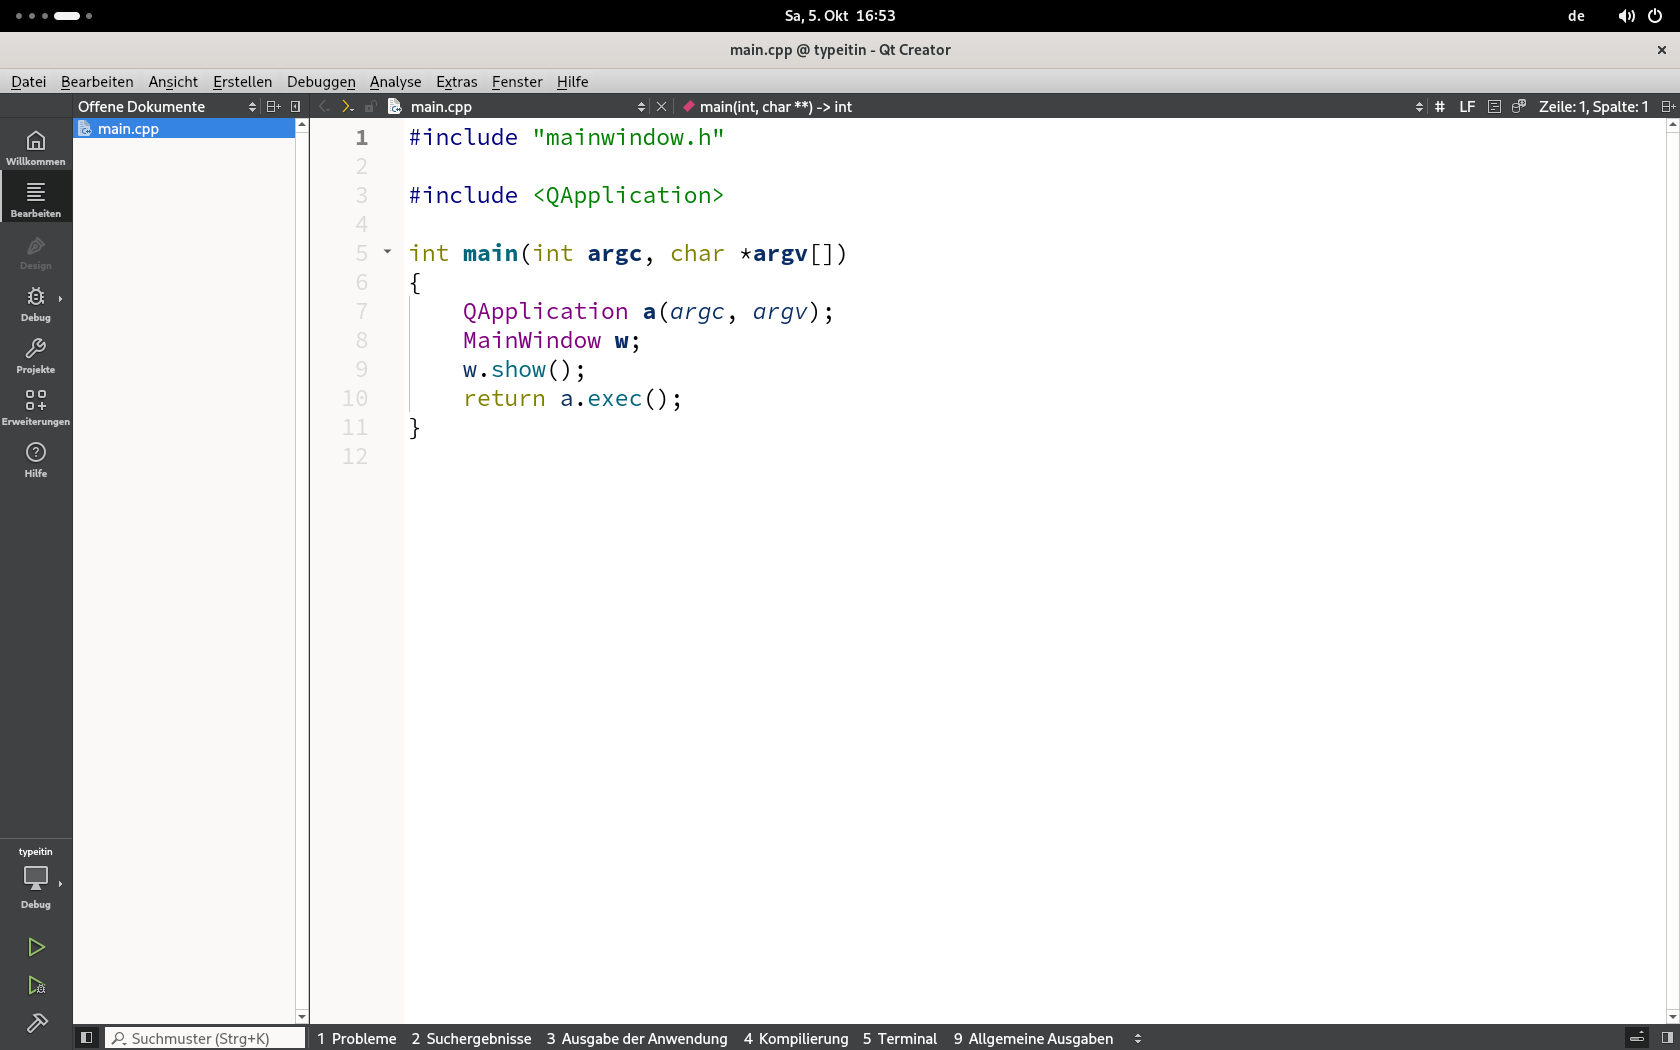The height and width of the screenshot is (1050, 1680).
Task: Click the file writable lock icon
Action: [x=370, y=106]
